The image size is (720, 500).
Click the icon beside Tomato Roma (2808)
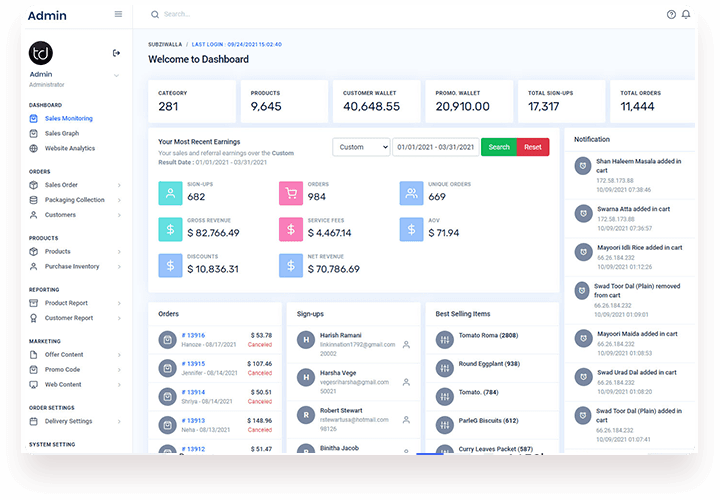444,340
